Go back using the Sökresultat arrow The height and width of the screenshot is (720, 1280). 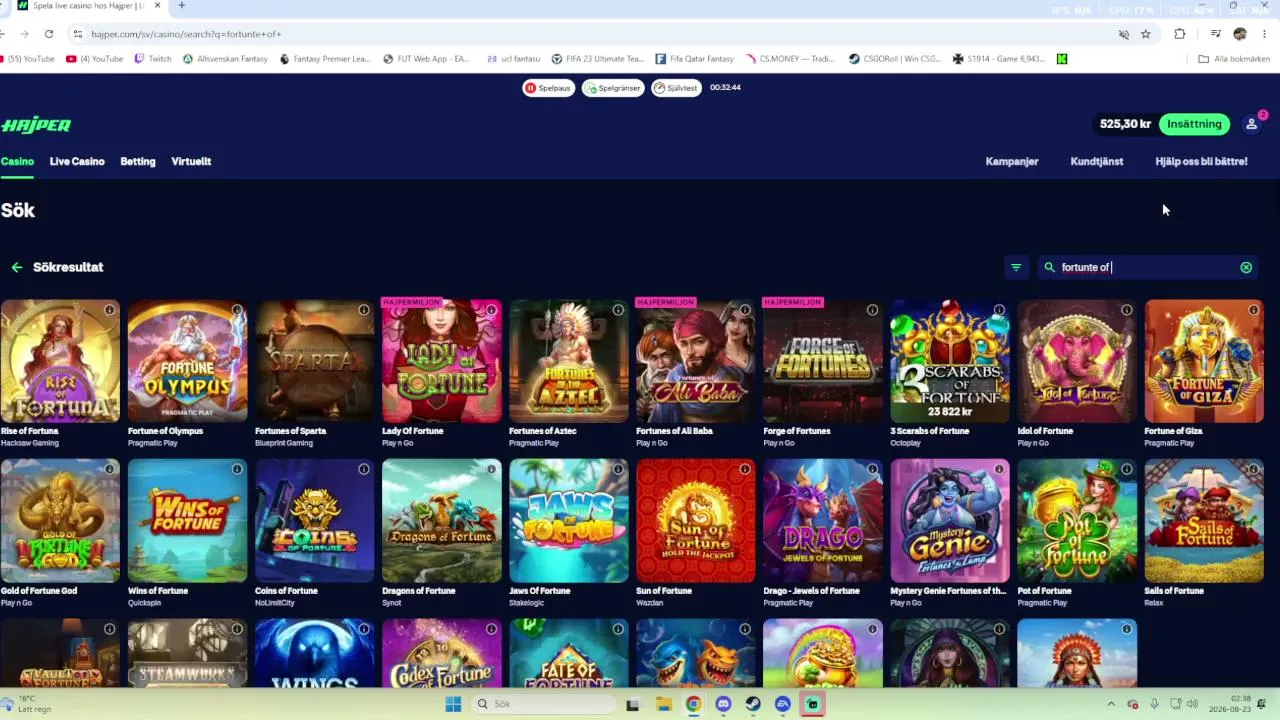(x=16, y=267)
